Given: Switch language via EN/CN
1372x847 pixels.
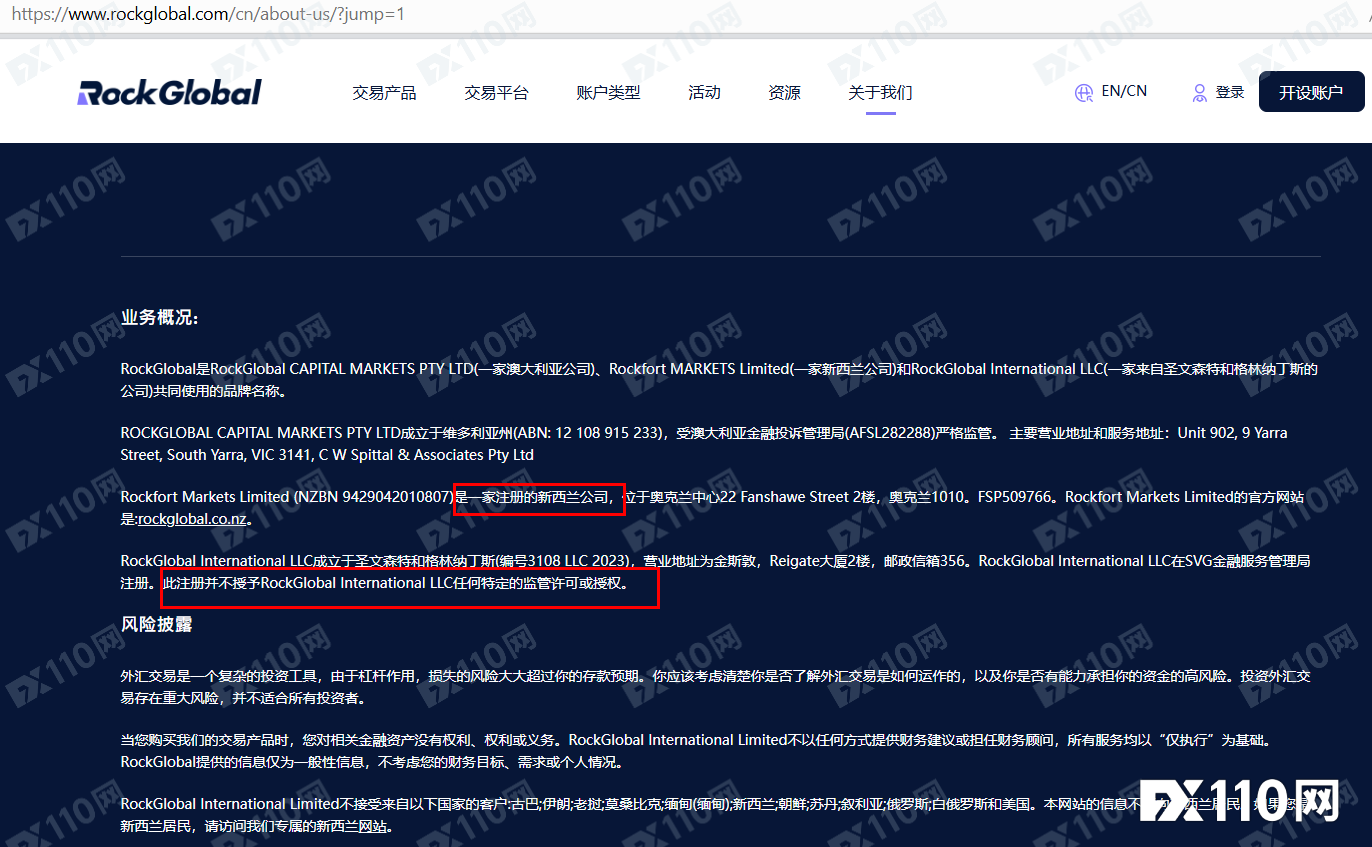Looking at the screenshot, I should (1124, 91).
